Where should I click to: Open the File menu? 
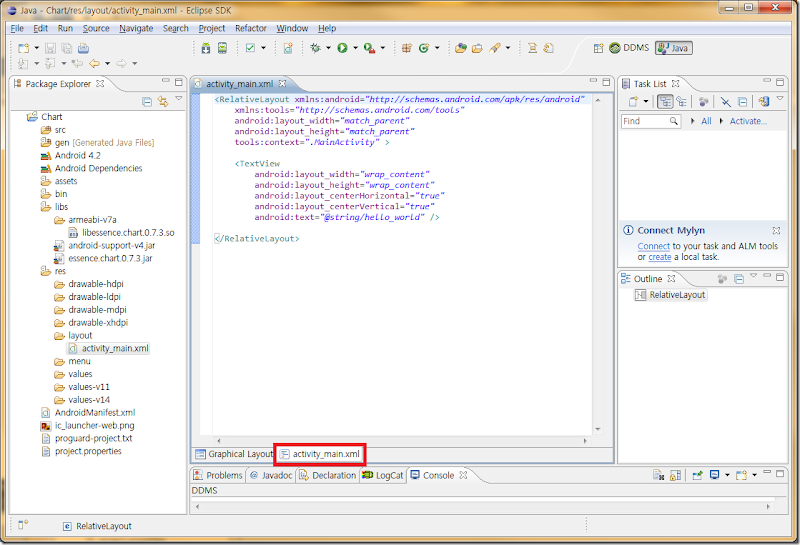point(17,28)
